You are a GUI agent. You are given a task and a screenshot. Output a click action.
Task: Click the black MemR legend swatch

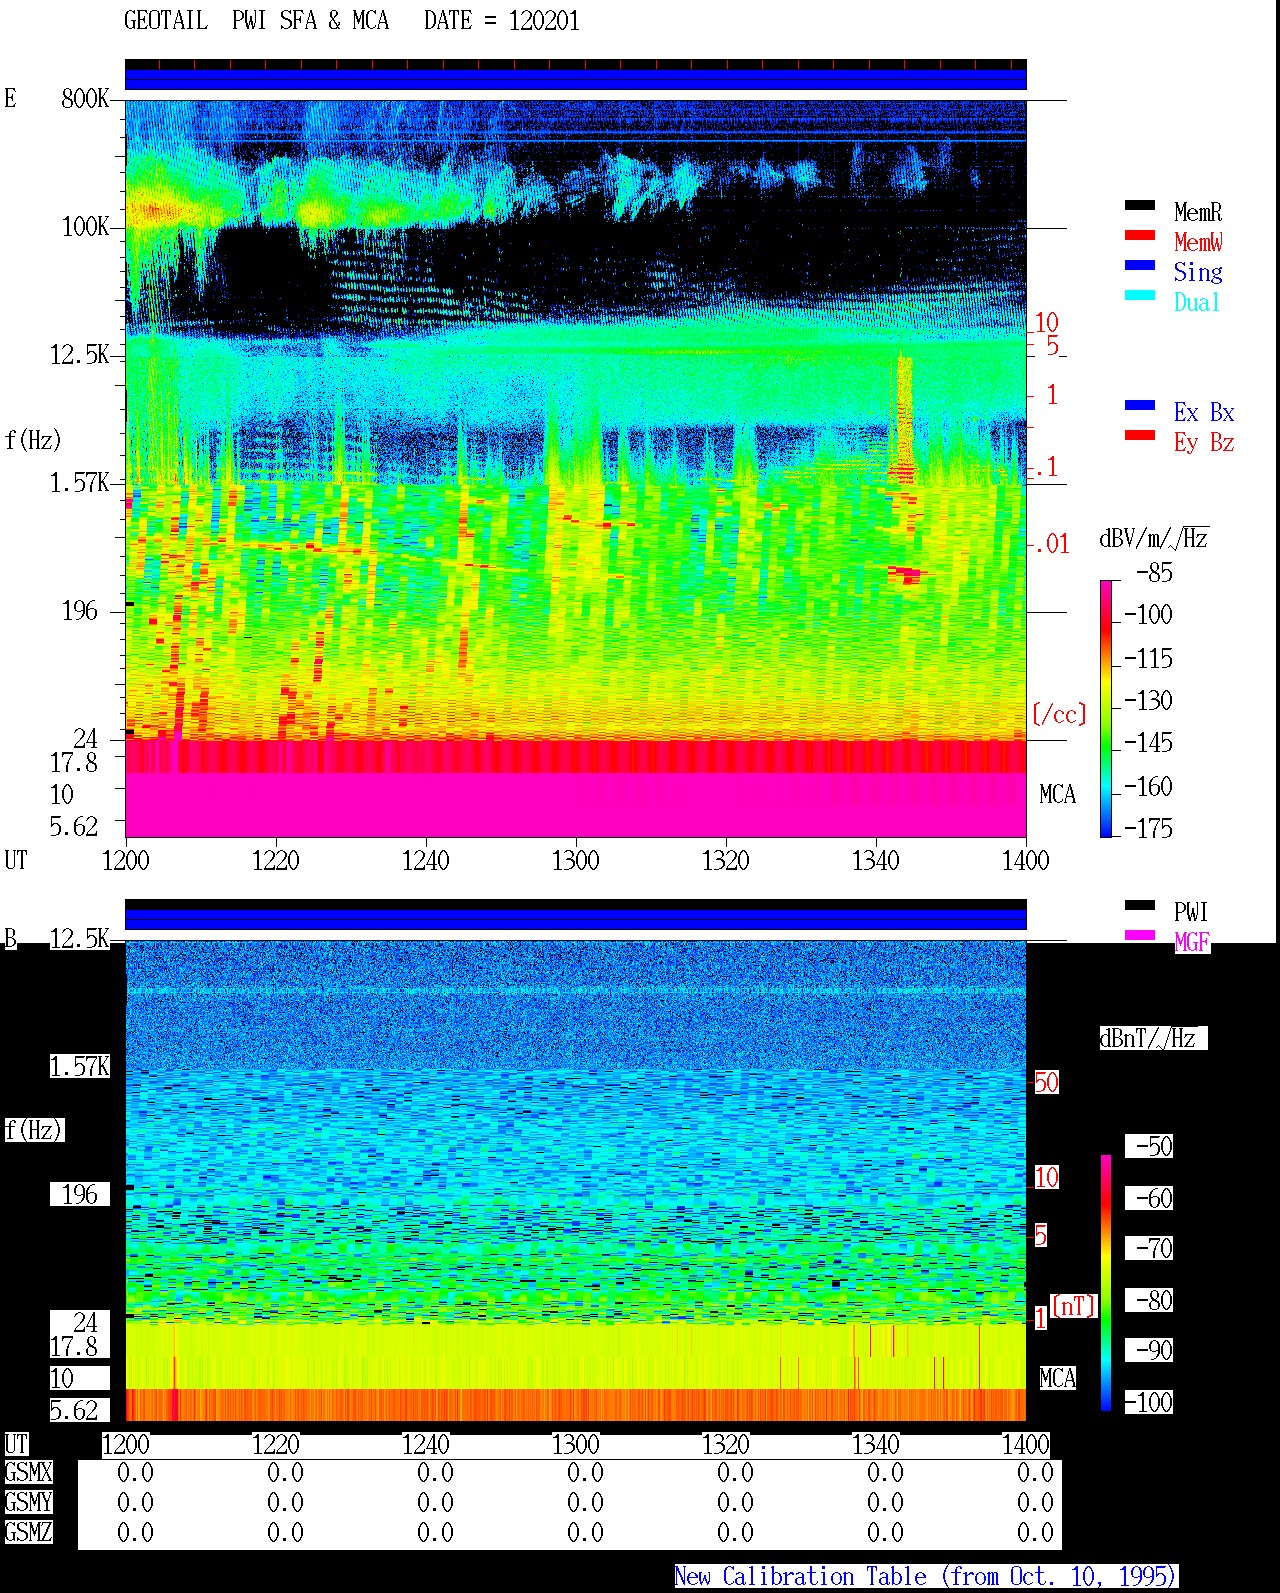point(1139,206)
